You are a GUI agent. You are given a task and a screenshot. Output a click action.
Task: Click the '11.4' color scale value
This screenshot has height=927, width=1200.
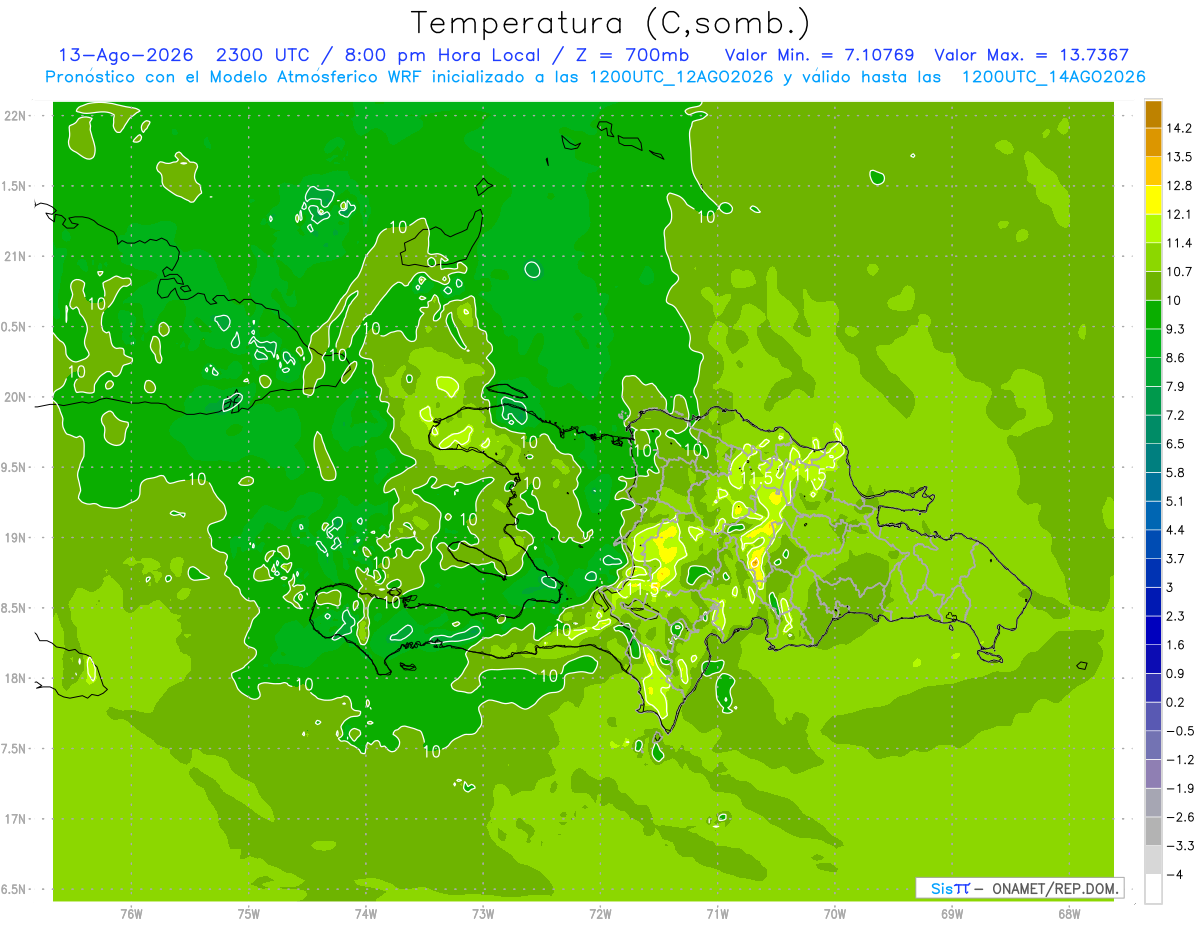click(1179, 243)
